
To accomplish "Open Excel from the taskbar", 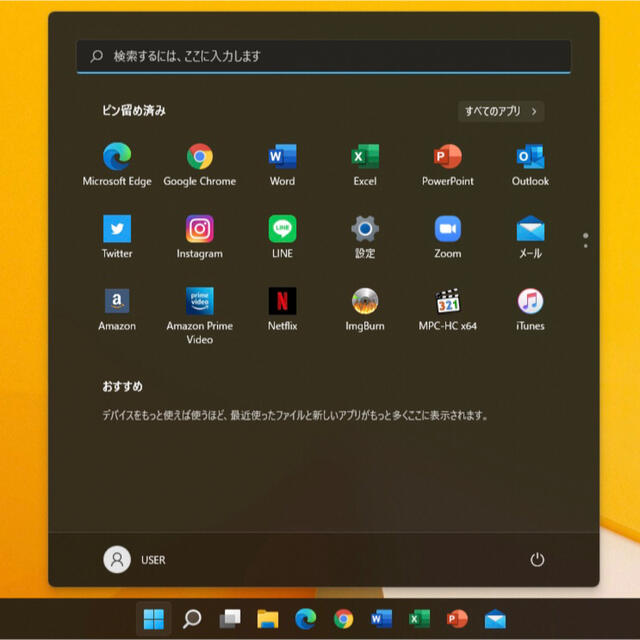I will click(x=419, y=619).
